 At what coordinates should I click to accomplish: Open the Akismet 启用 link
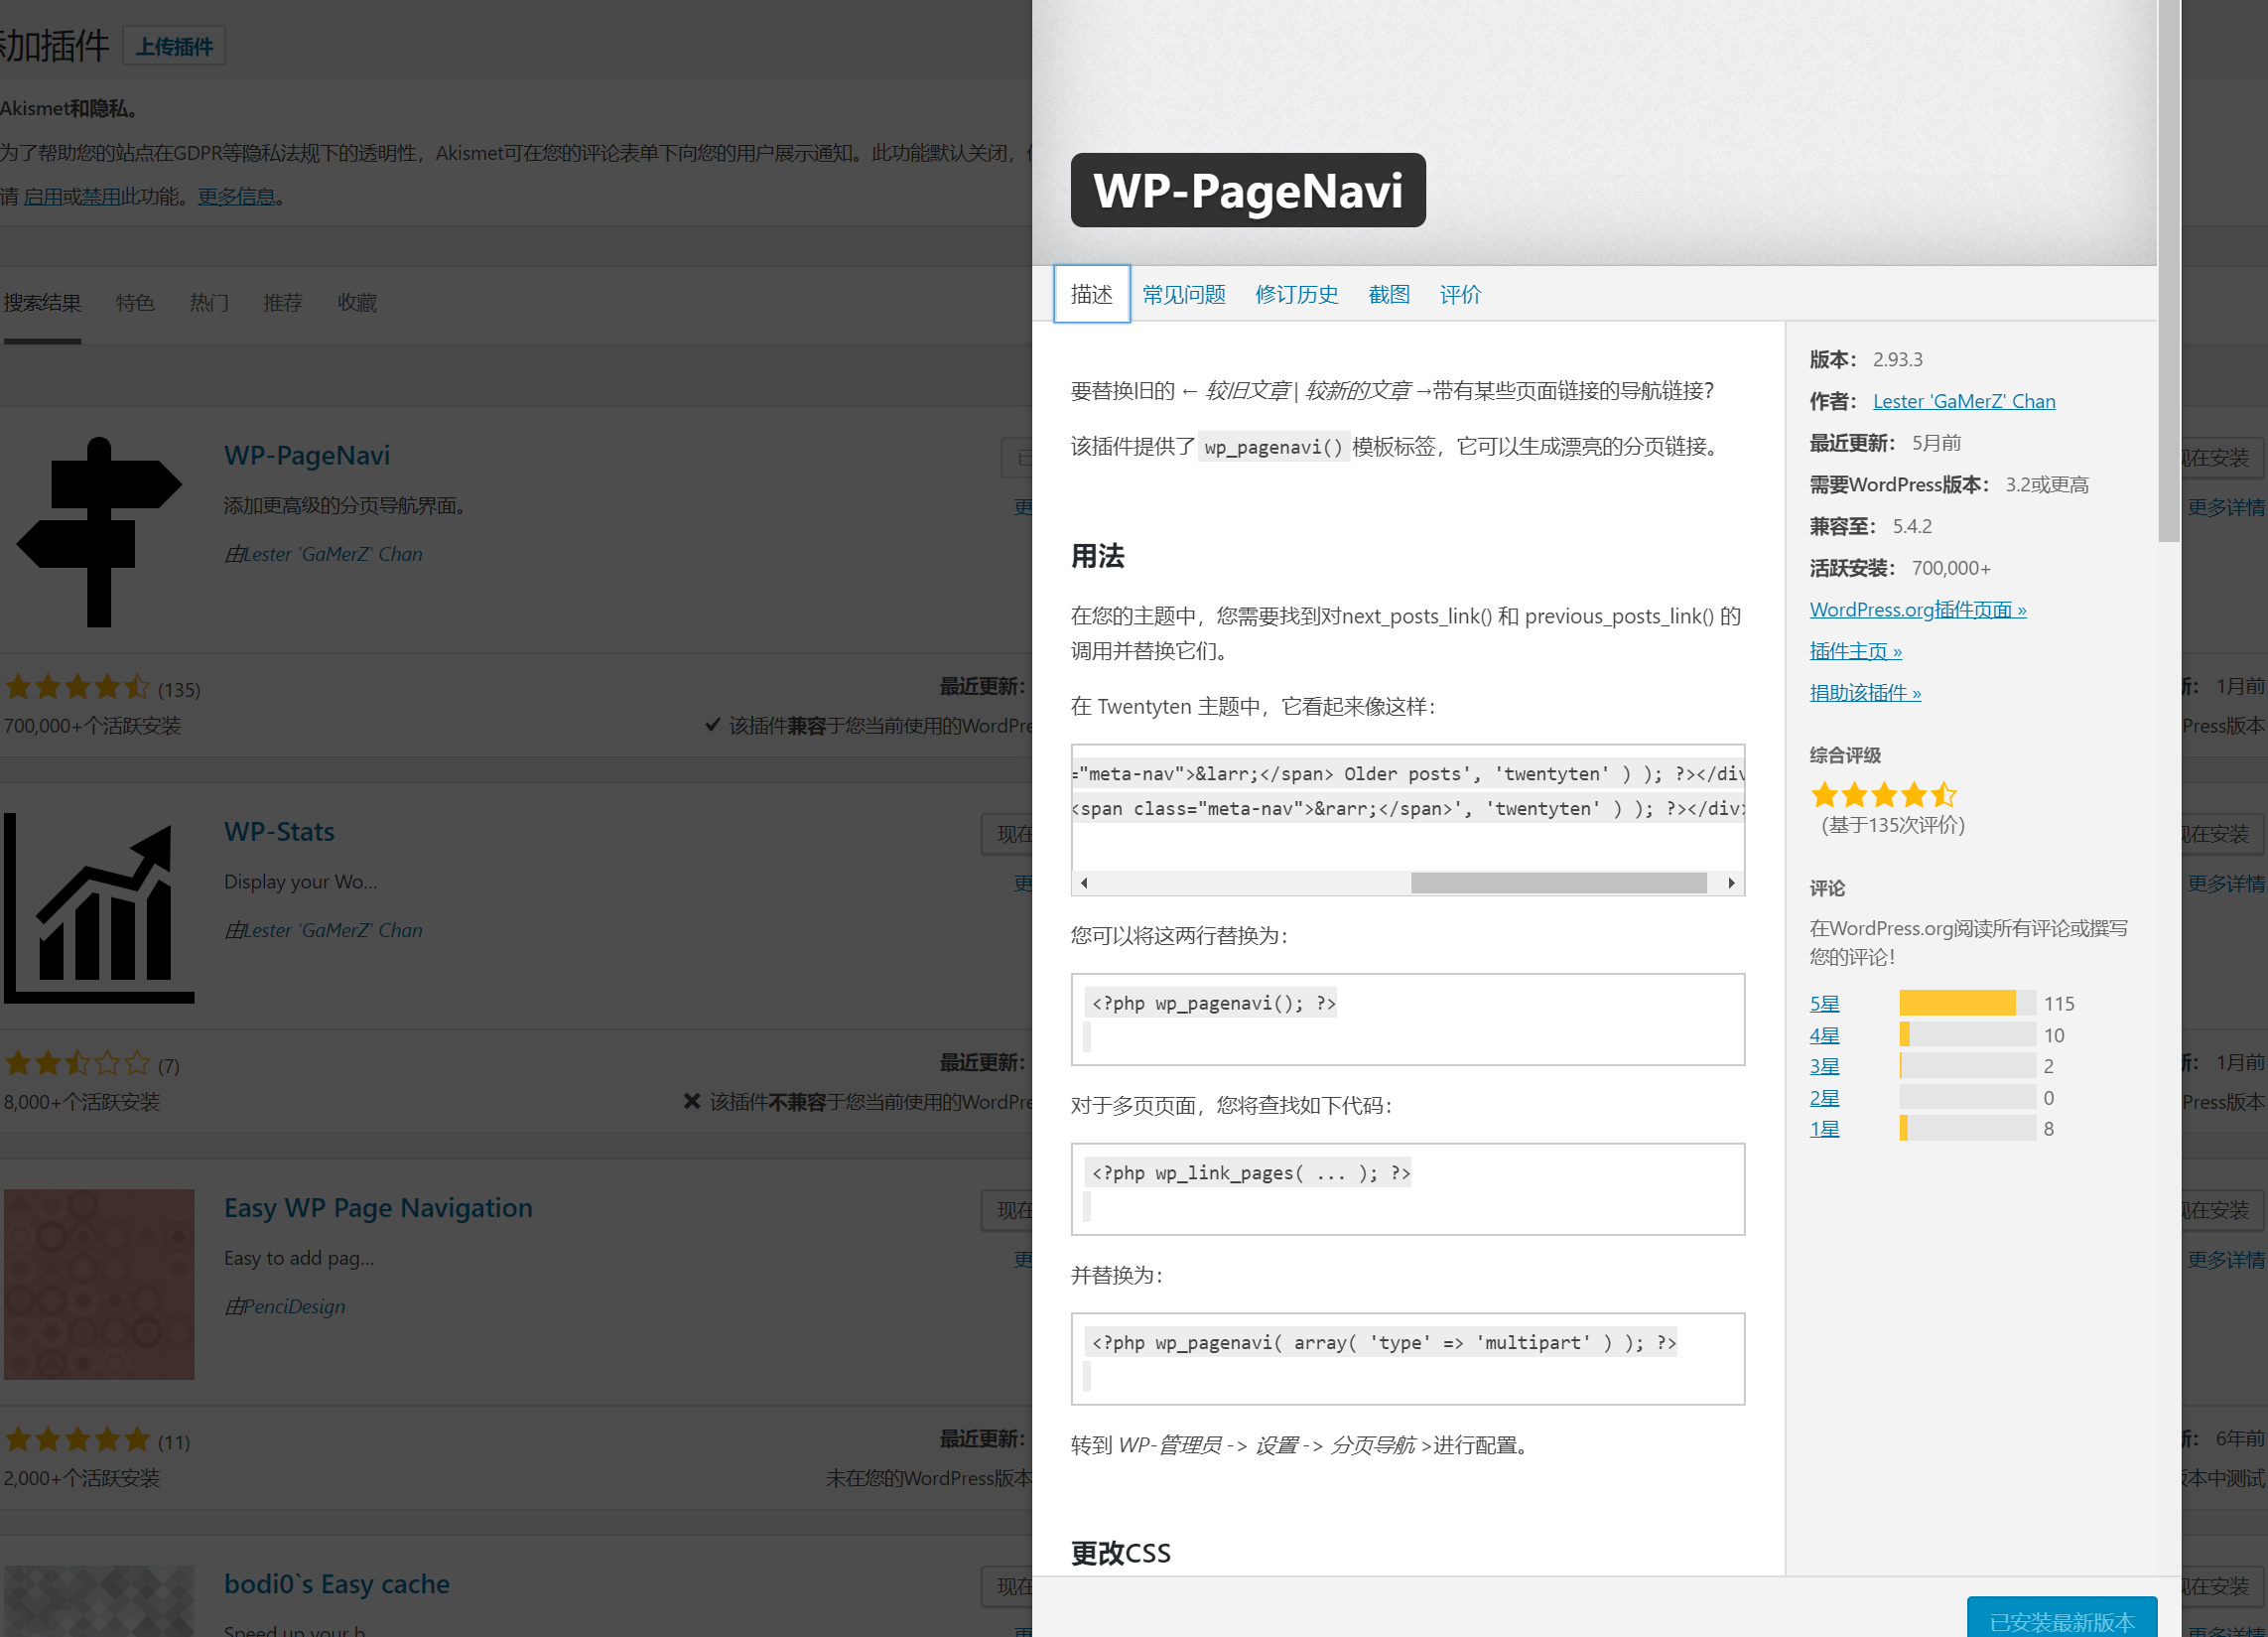coord(42,197)
